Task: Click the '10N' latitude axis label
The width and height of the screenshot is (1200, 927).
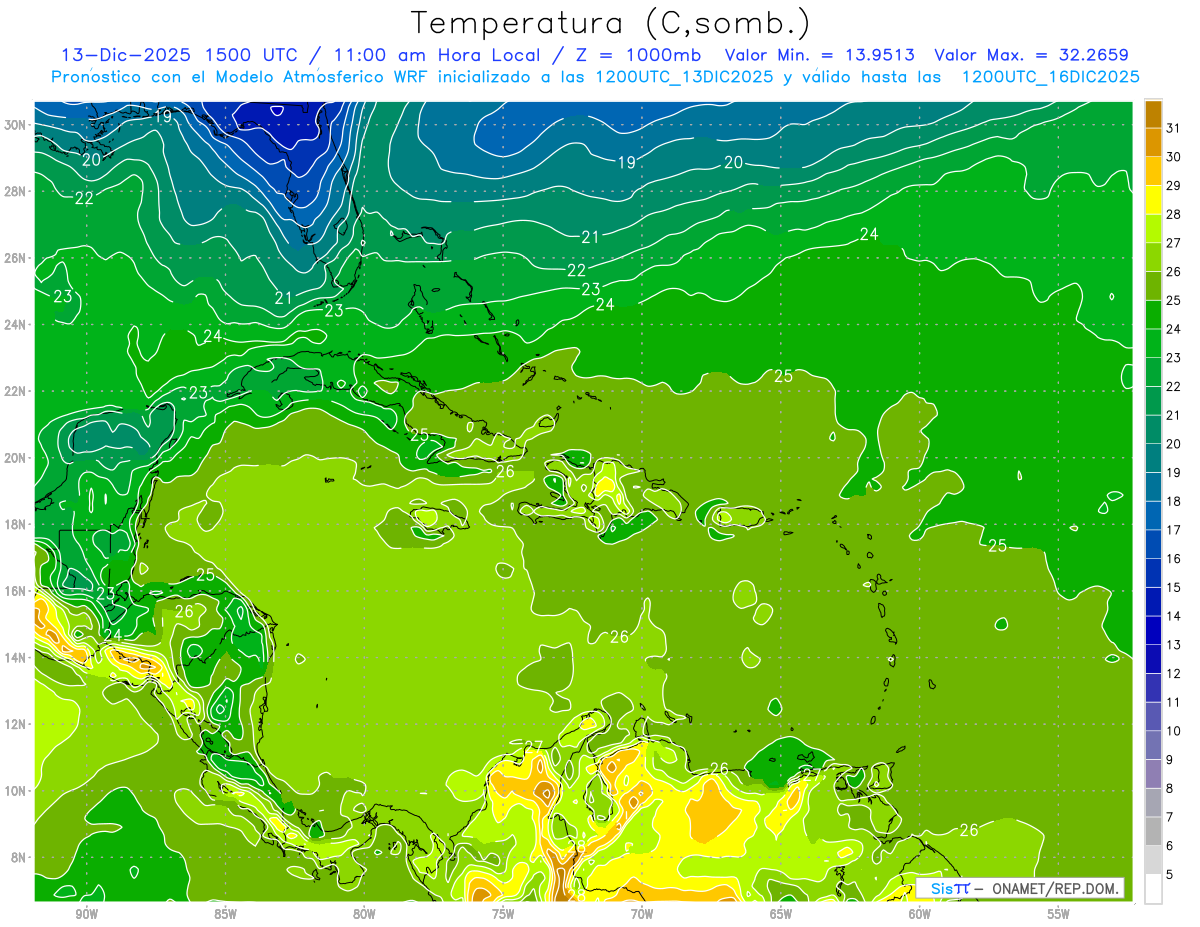Action: click(x=16, y=790)
